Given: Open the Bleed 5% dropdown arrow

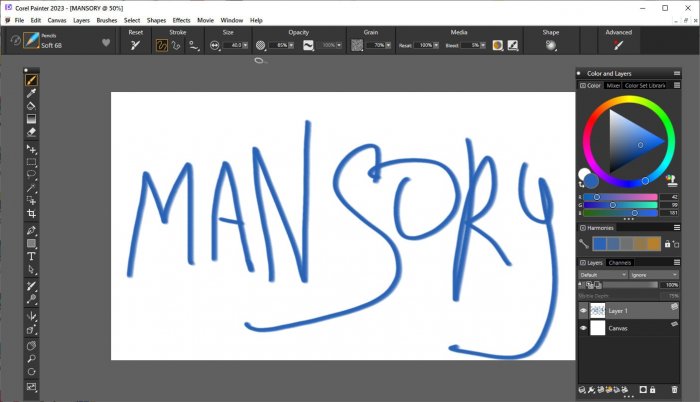Looking at the screenshot, I should coord(483,45).
